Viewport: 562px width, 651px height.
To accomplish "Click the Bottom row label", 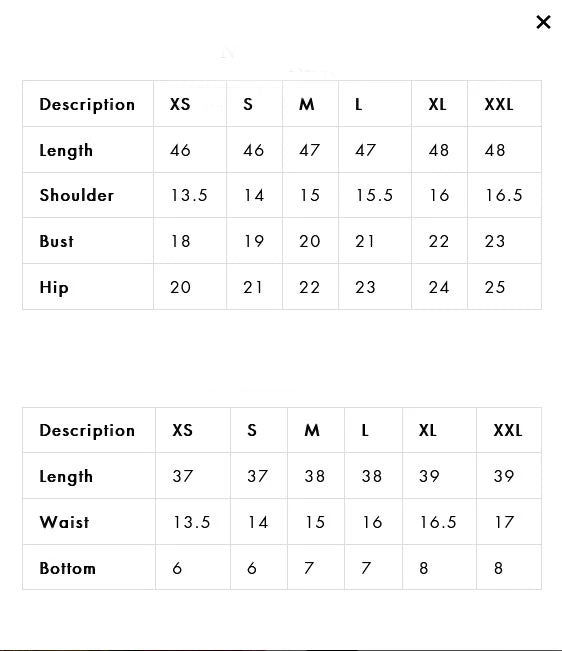I will click(x=68, y=568).
